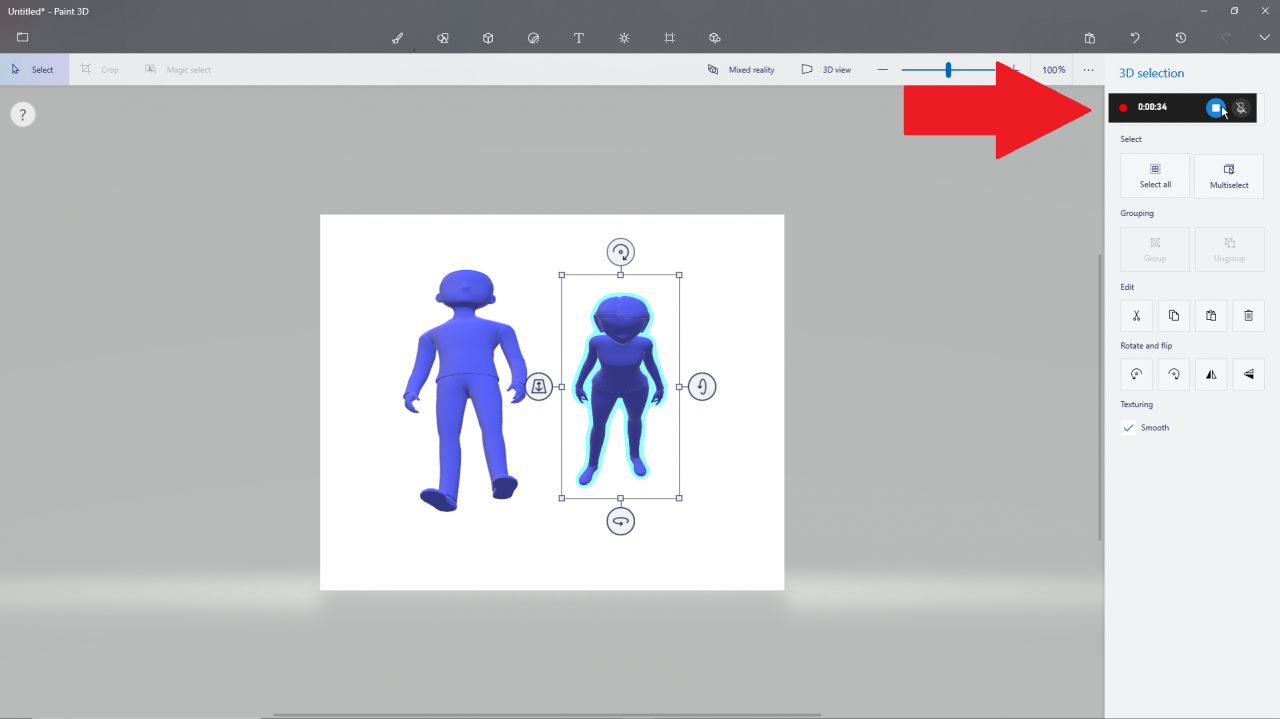Select the 3D shapes tool
1280x719 pixels.
[x=488, y=38]
